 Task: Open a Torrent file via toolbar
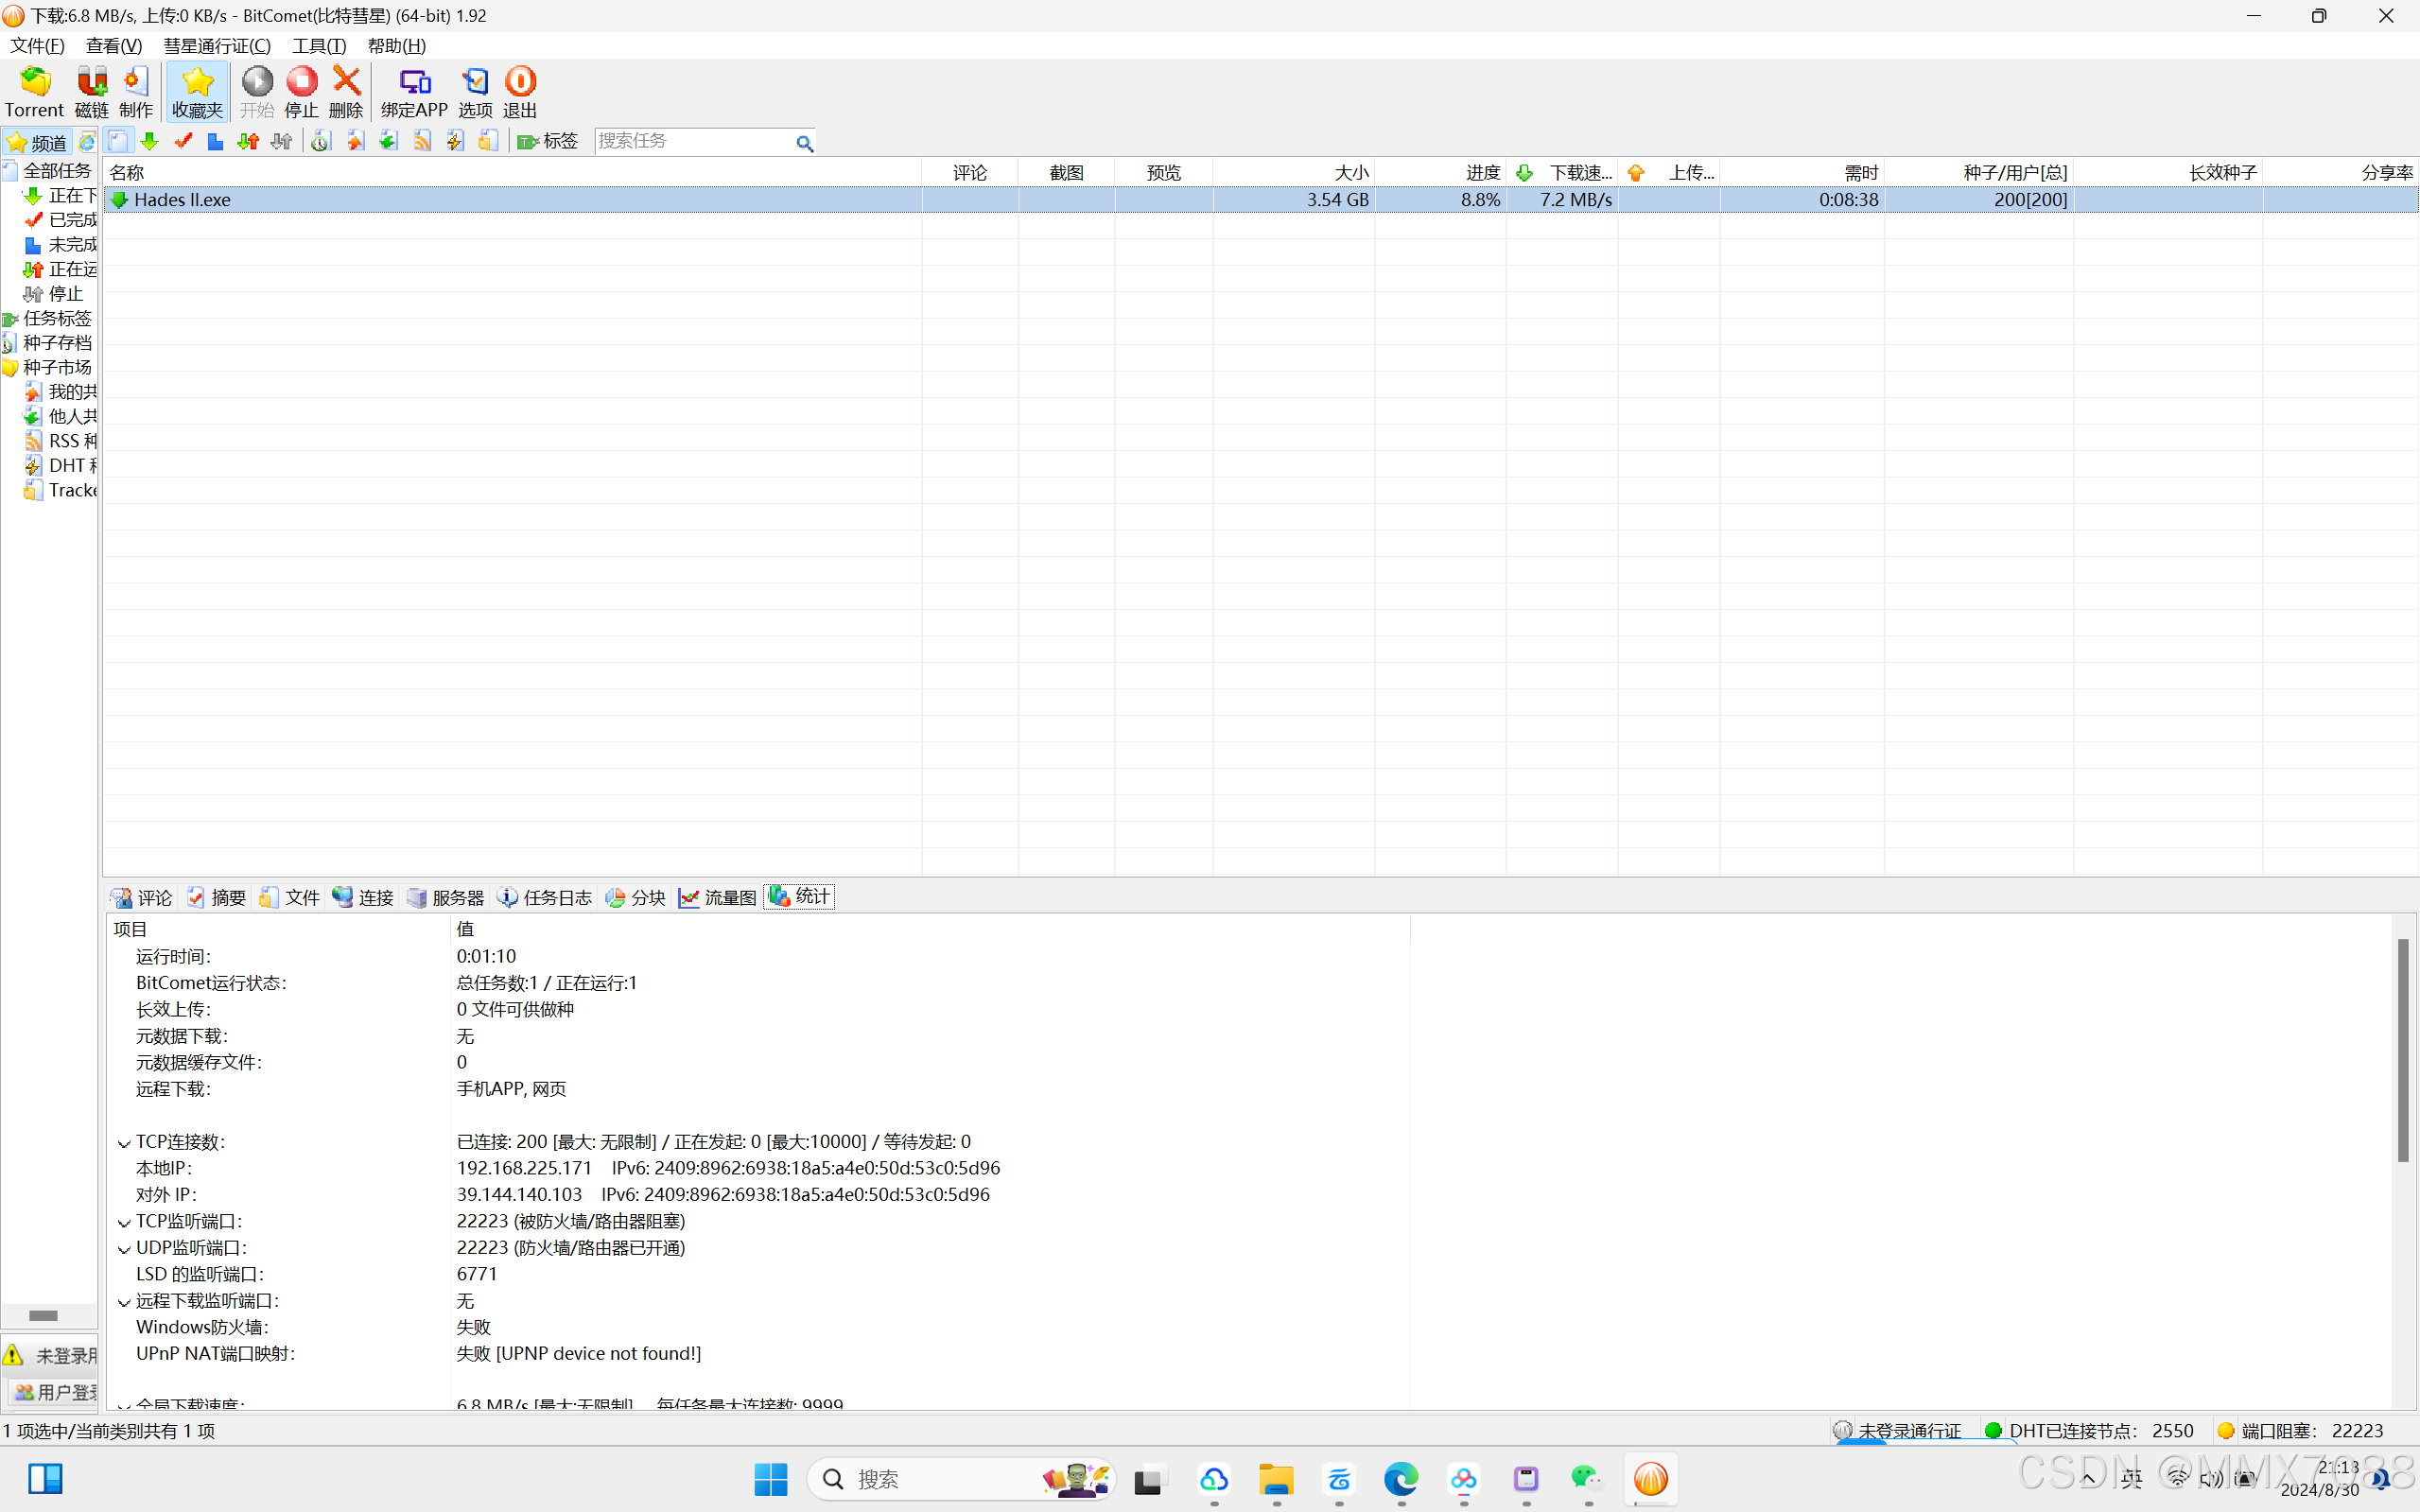pyautogui.click(x=34, y=91)
